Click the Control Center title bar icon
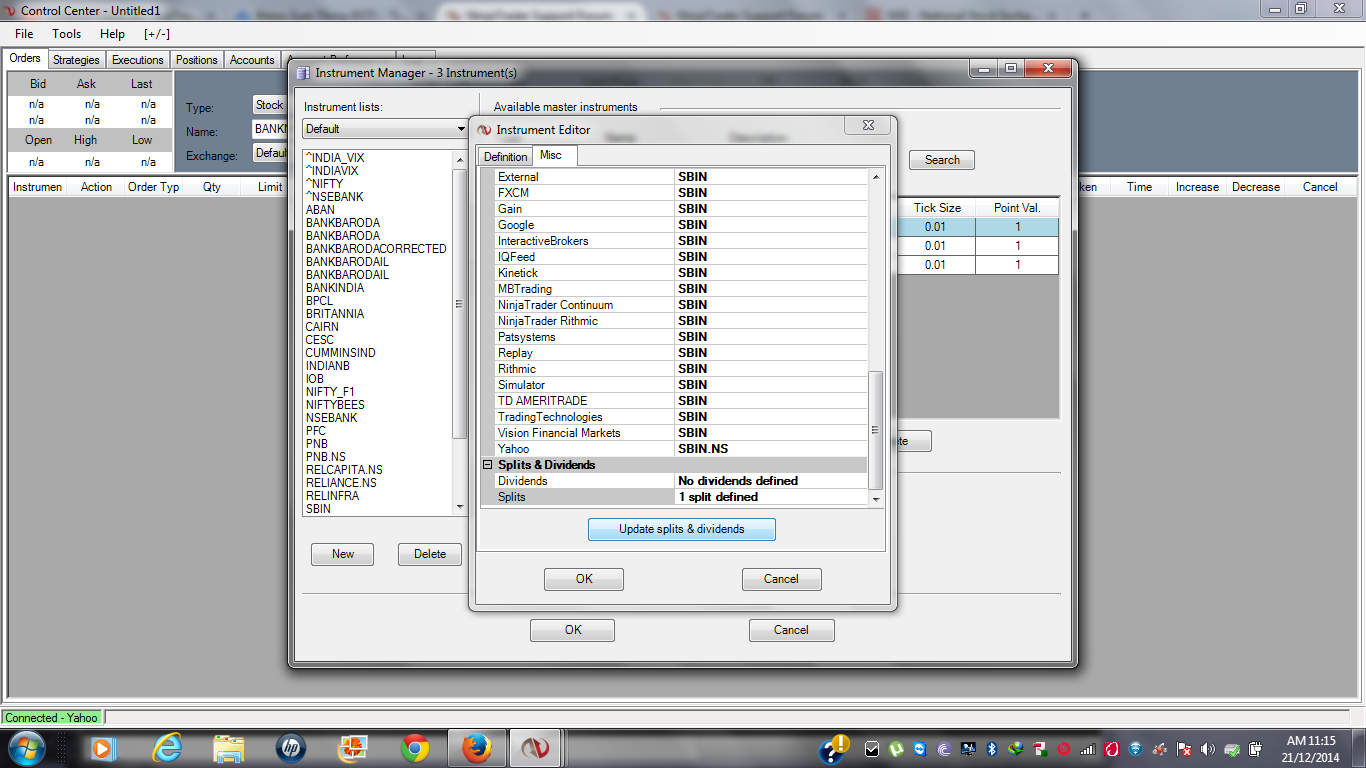 pyautogui.click(x=11, y=10)
